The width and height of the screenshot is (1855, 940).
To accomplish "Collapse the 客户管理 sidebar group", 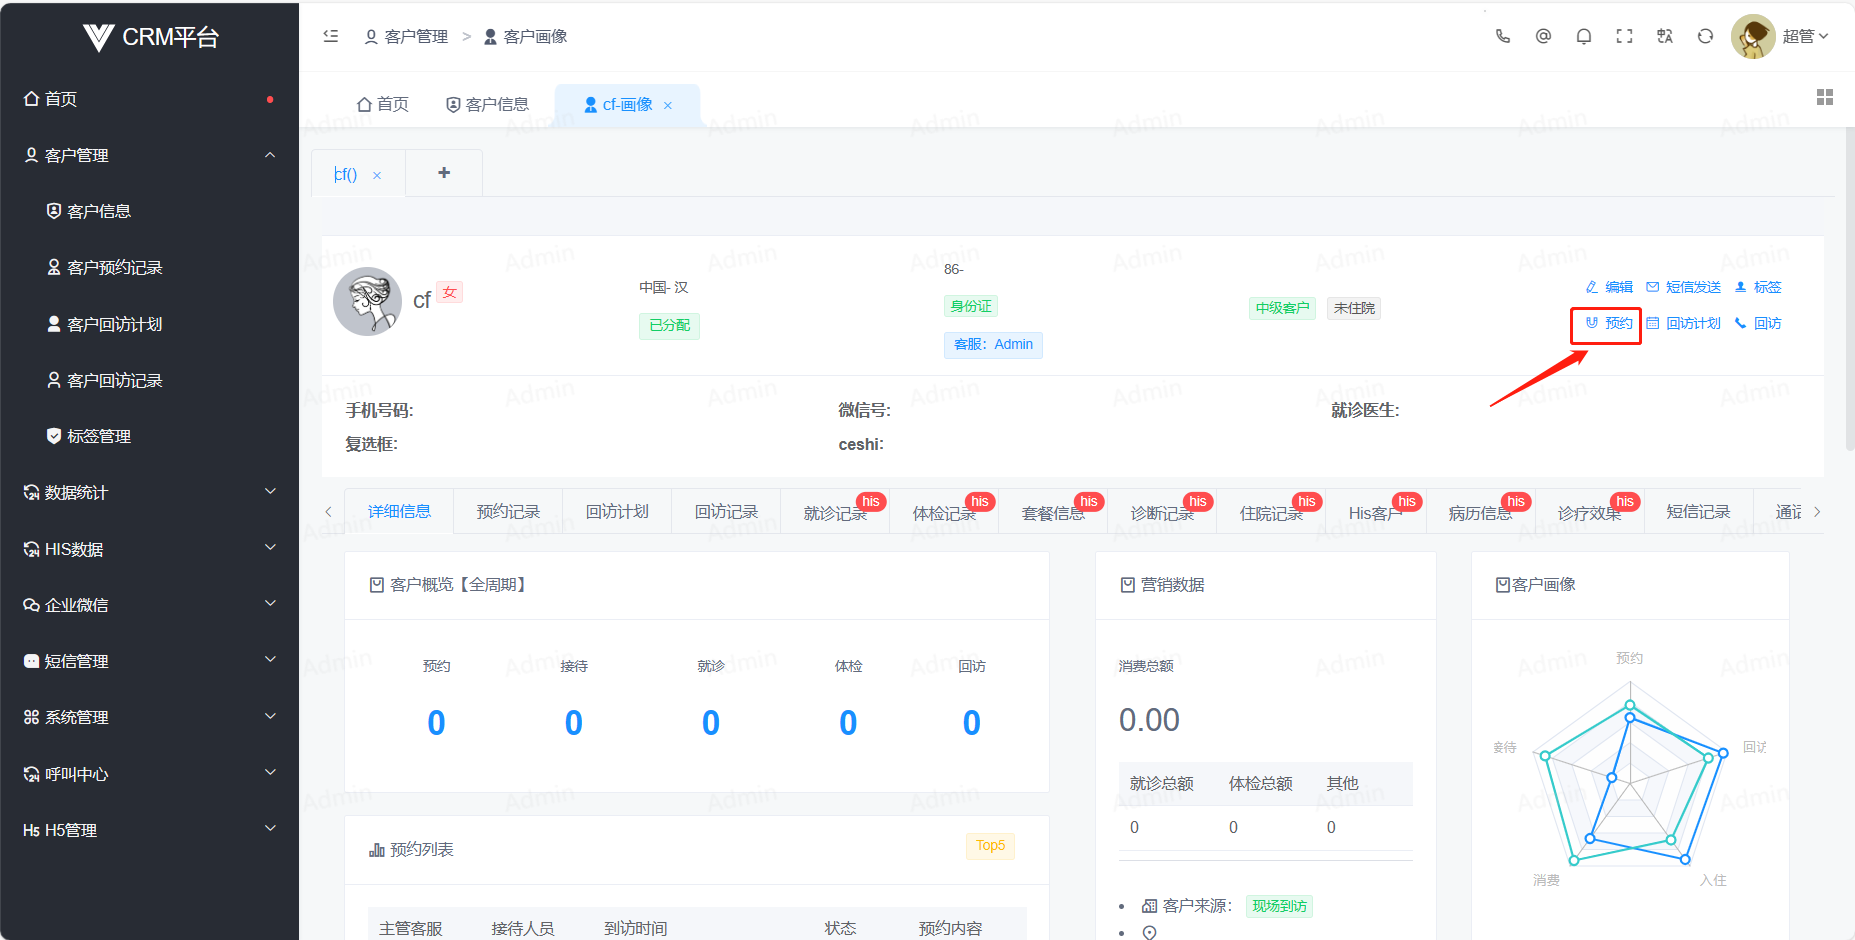I will 150,155.
